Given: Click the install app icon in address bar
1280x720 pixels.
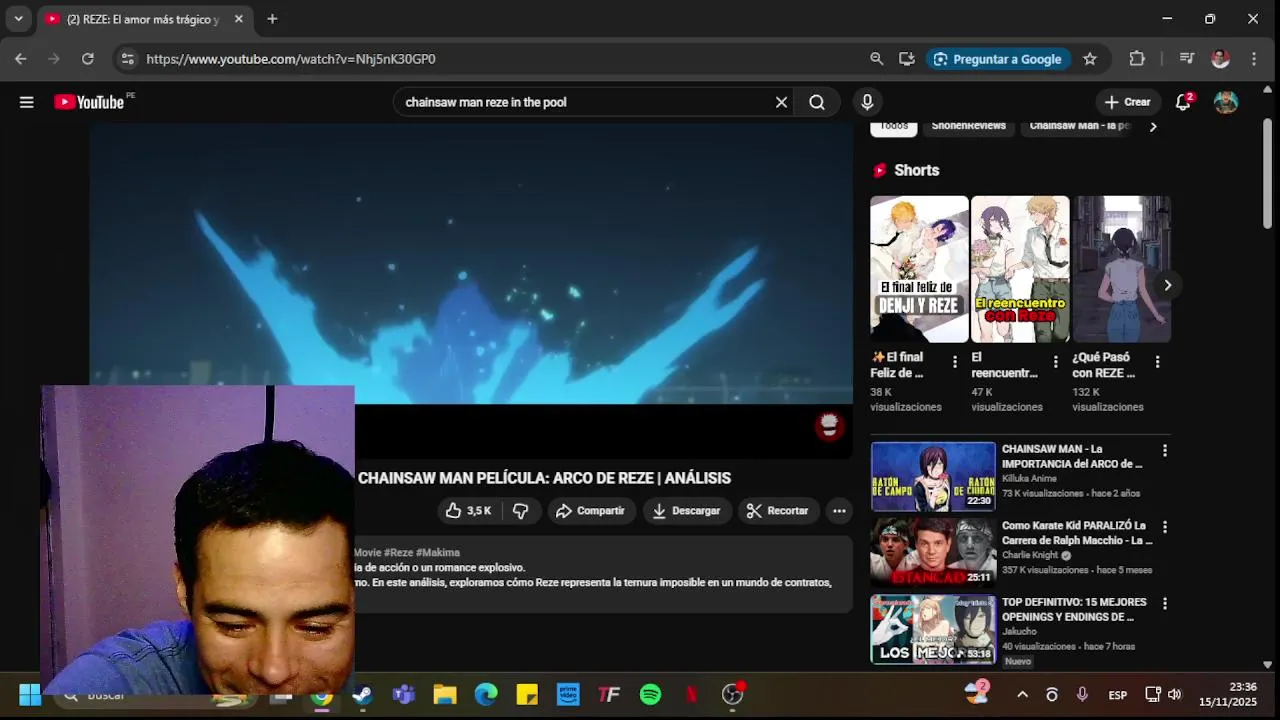Looking at the screenshot, I should 907,59.
